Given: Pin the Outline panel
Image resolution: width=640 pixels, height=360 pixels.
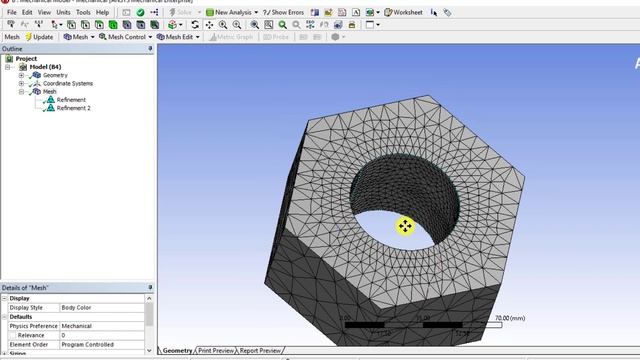Looking at the screenshot, I should coord(150,49).
